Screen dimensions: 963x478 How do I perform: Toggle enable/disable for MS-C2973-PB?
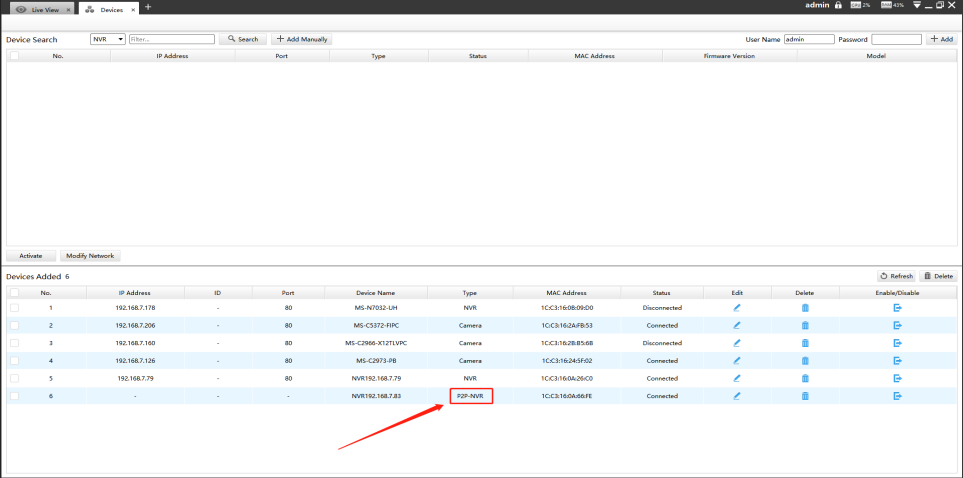pos(897,361)
